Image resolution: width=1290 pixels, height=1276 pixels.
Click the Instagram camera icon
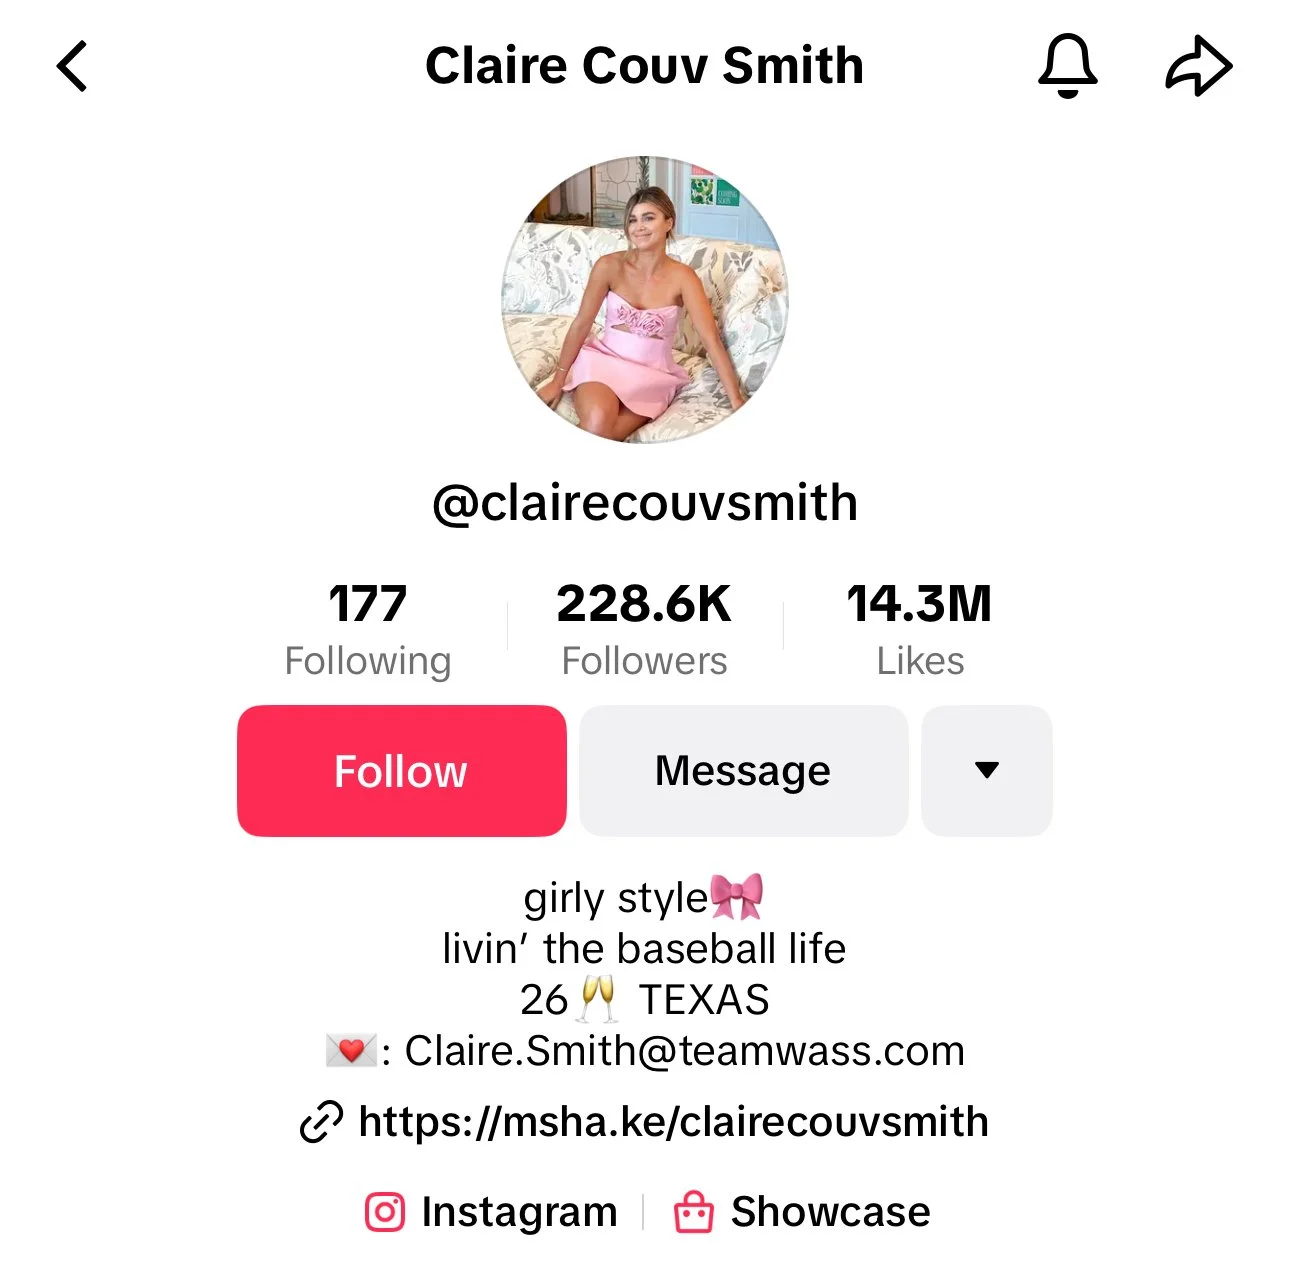[x=385, y=1212]
